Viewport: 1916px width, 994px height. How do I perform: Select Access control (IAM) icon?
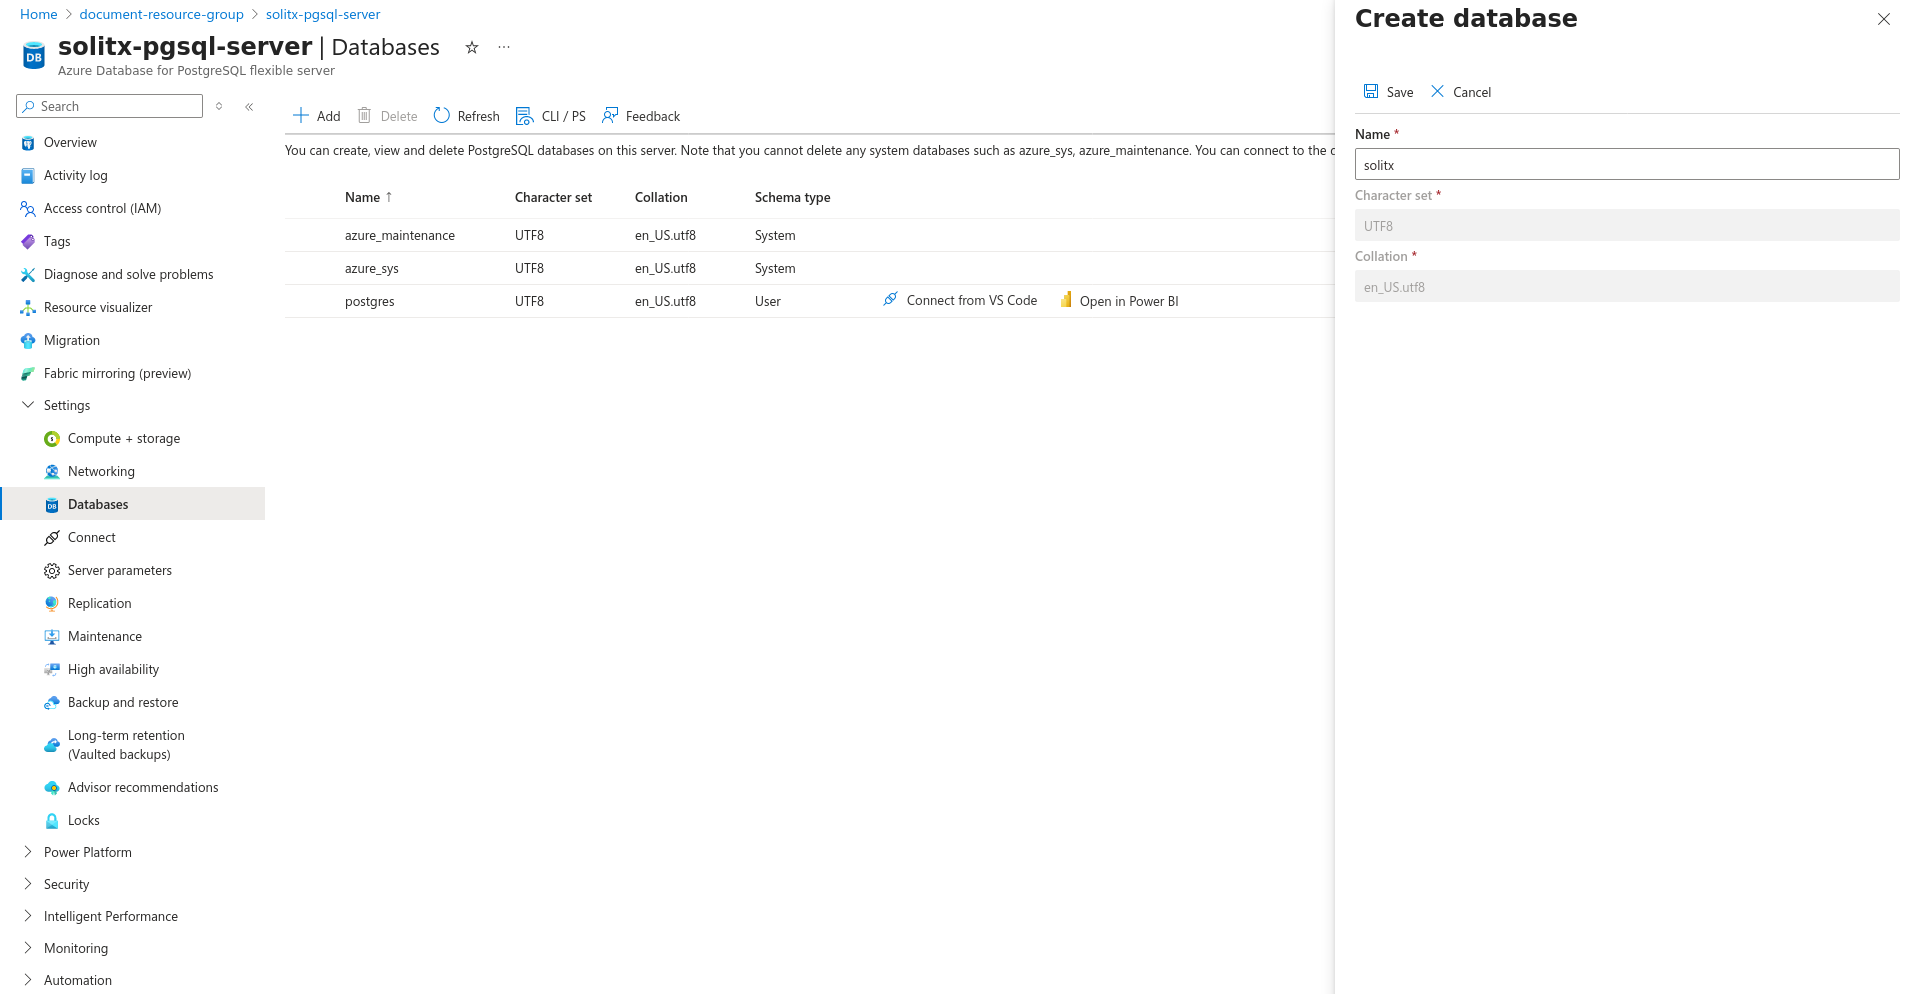28,209
